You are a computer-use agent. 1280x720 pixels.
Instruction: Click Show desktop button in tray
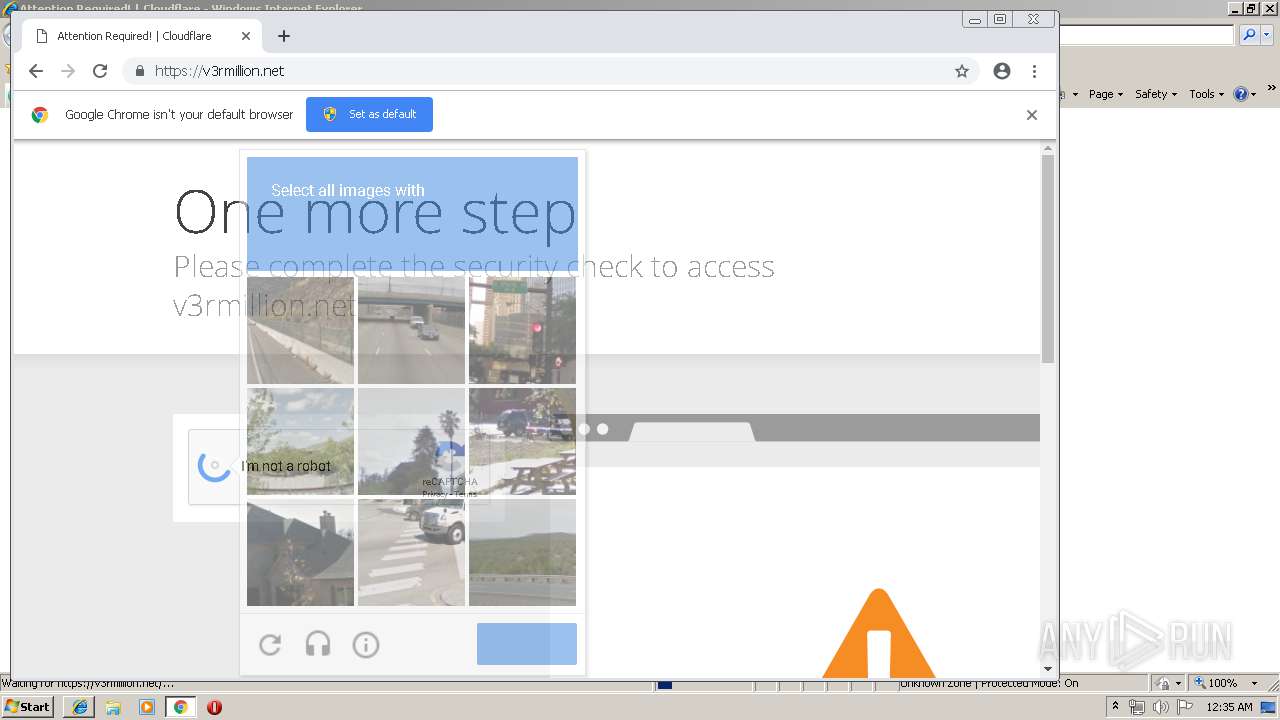pos(1270,707)
